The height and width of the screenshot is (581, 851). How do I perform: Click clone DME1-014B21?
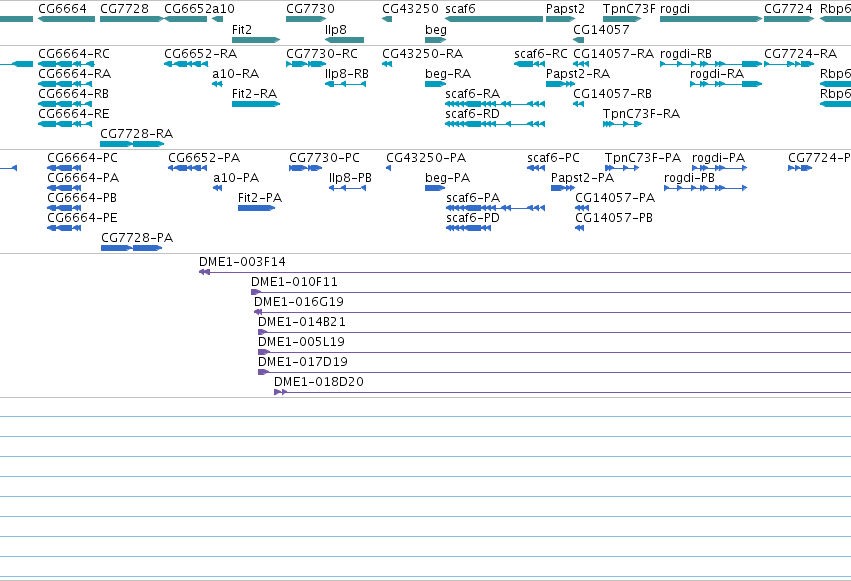554,333
